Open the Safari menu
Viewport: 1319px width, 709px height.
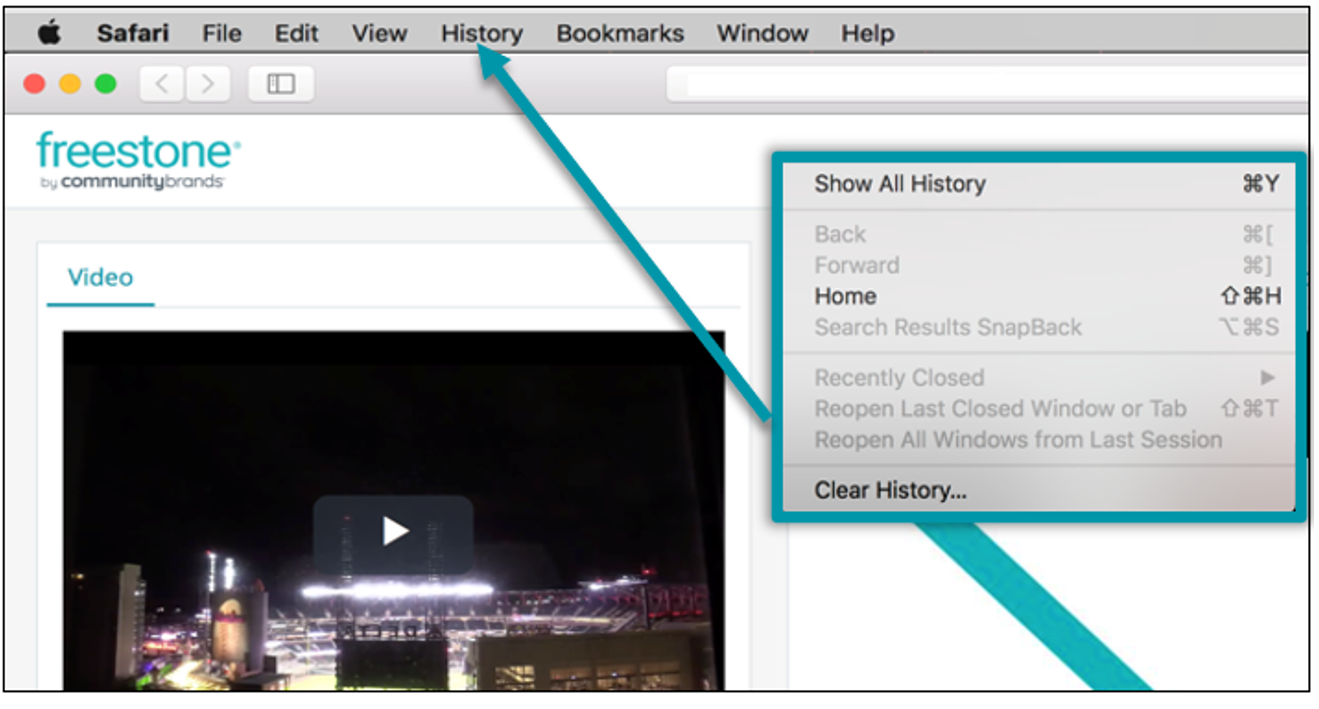134,33
